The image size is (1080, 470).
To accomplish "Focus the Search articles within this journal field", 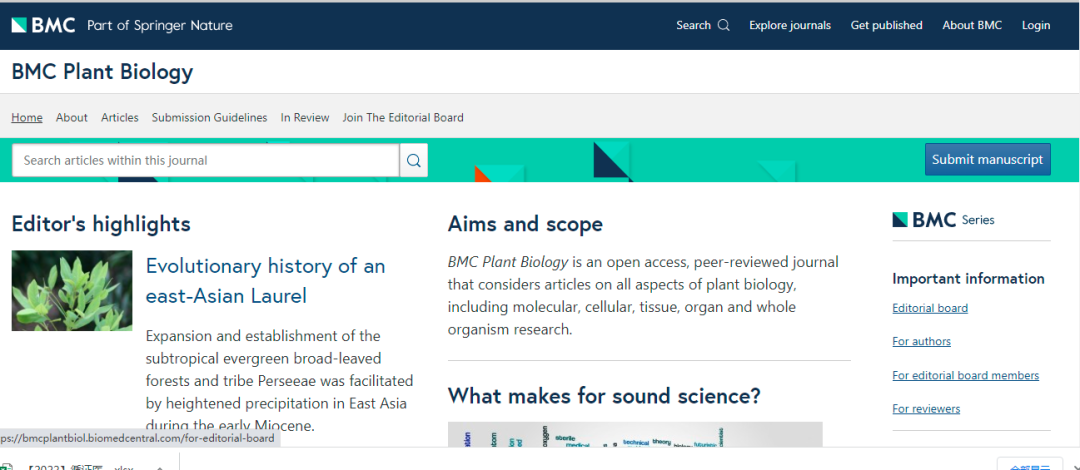I will (205, 160).
